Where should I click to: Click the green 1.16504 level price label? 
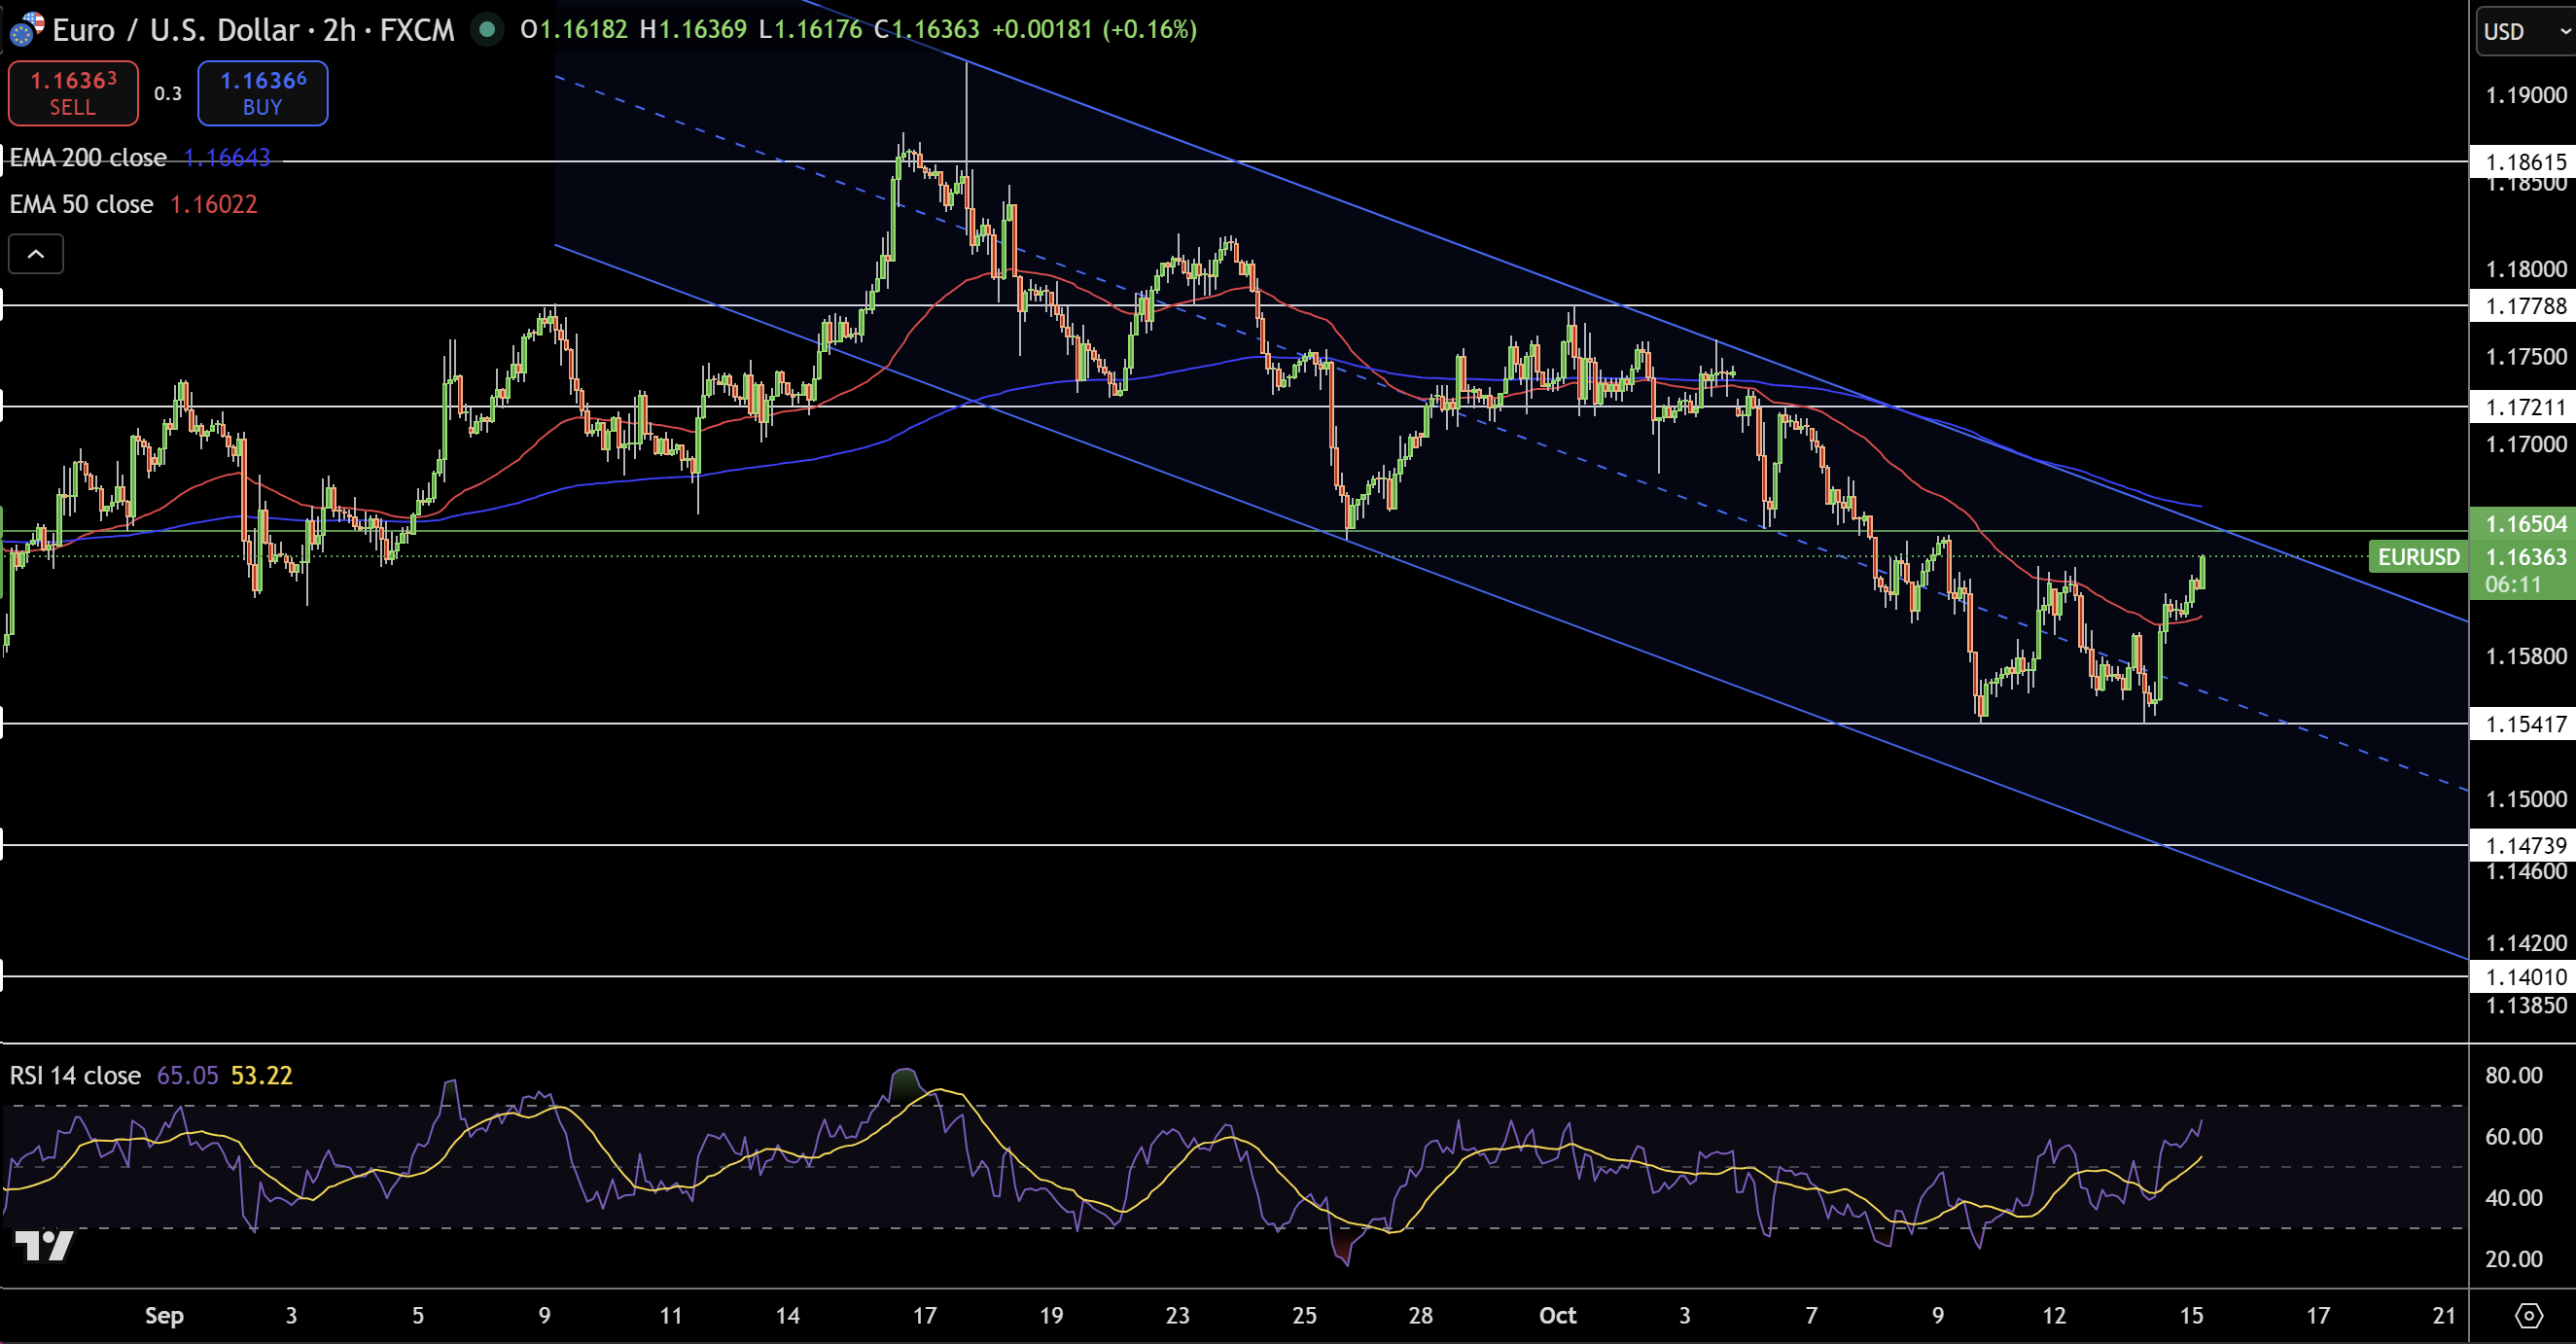click(2524, 523)
